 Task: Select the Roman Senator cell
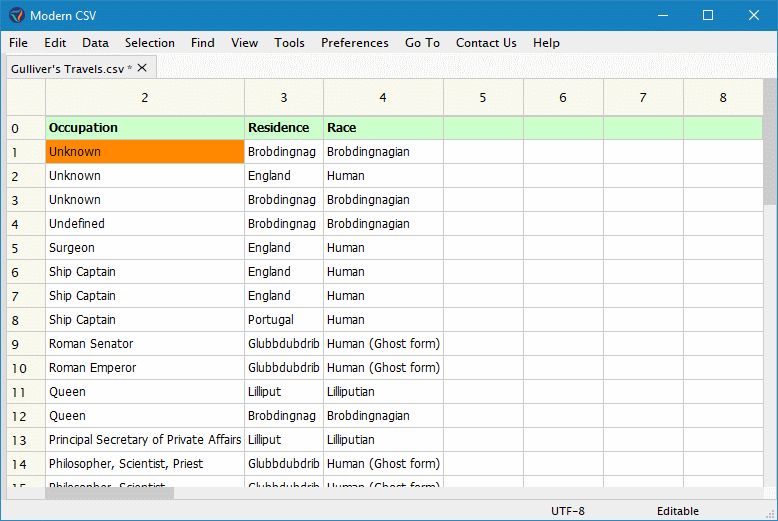tap(145, 344)
